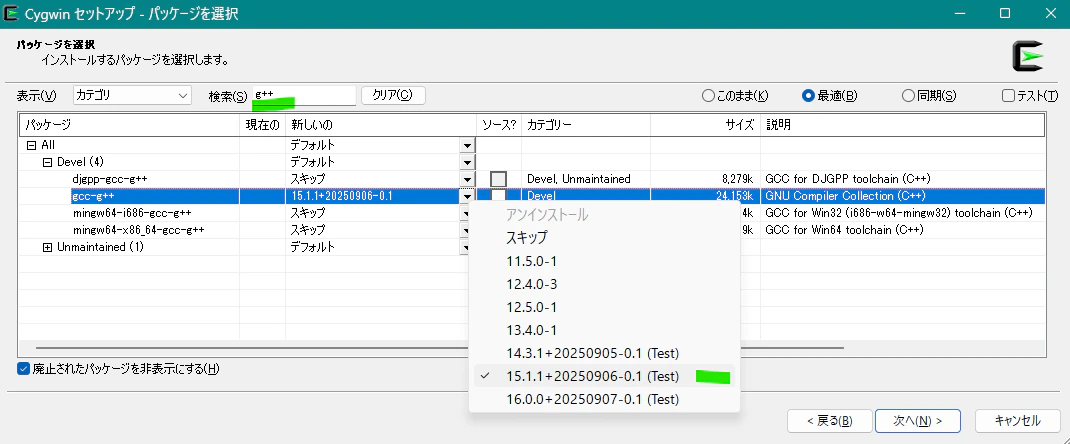
Task: Expand the Unmaintained (1) tree node
Action: [47, 247]
